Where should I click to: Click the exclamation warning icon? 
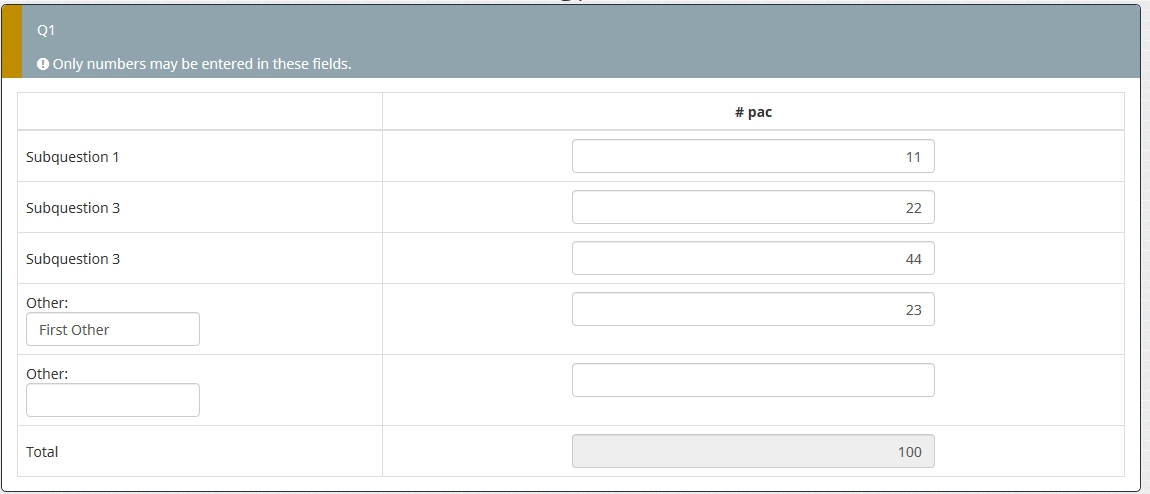(43, 64)
